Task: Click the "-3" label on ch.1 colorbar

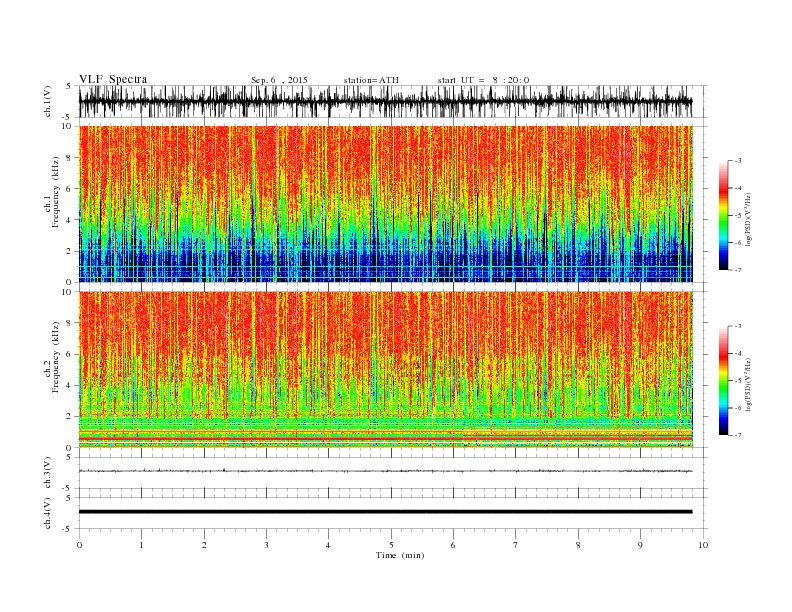Action: click(x=738, y=161)
